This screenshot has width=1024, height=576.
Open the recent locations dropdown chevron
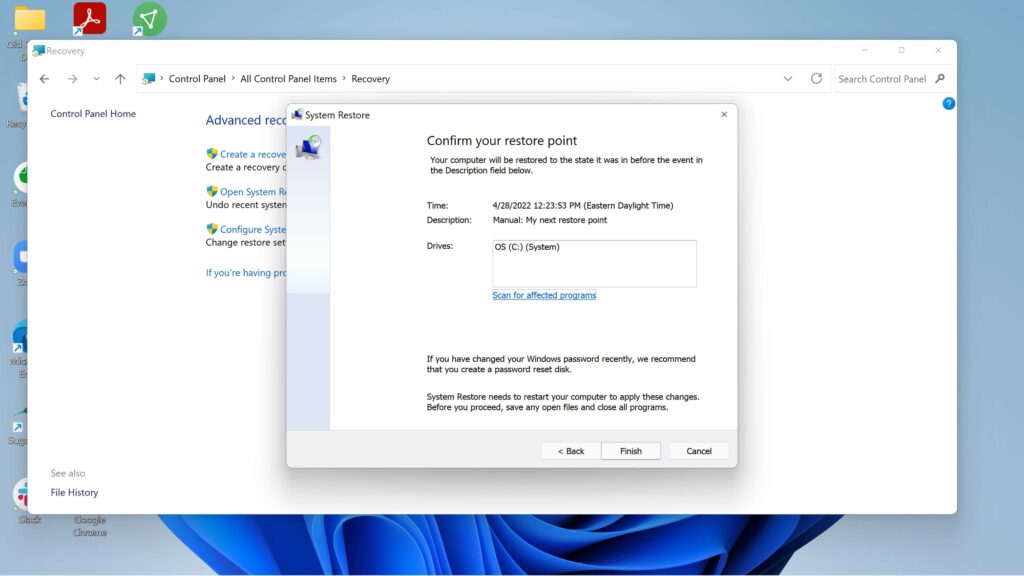click(96, 78)
